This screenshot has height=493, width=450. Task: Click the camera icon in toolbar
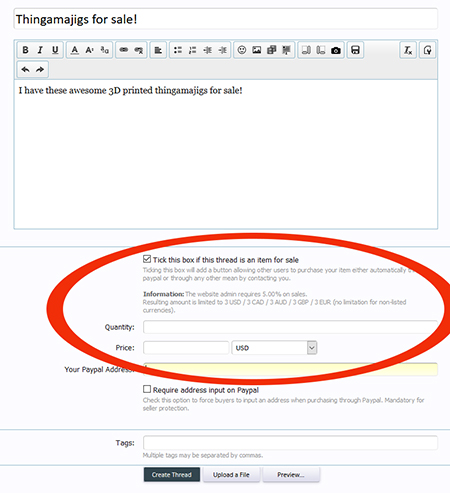coord(336,50)
